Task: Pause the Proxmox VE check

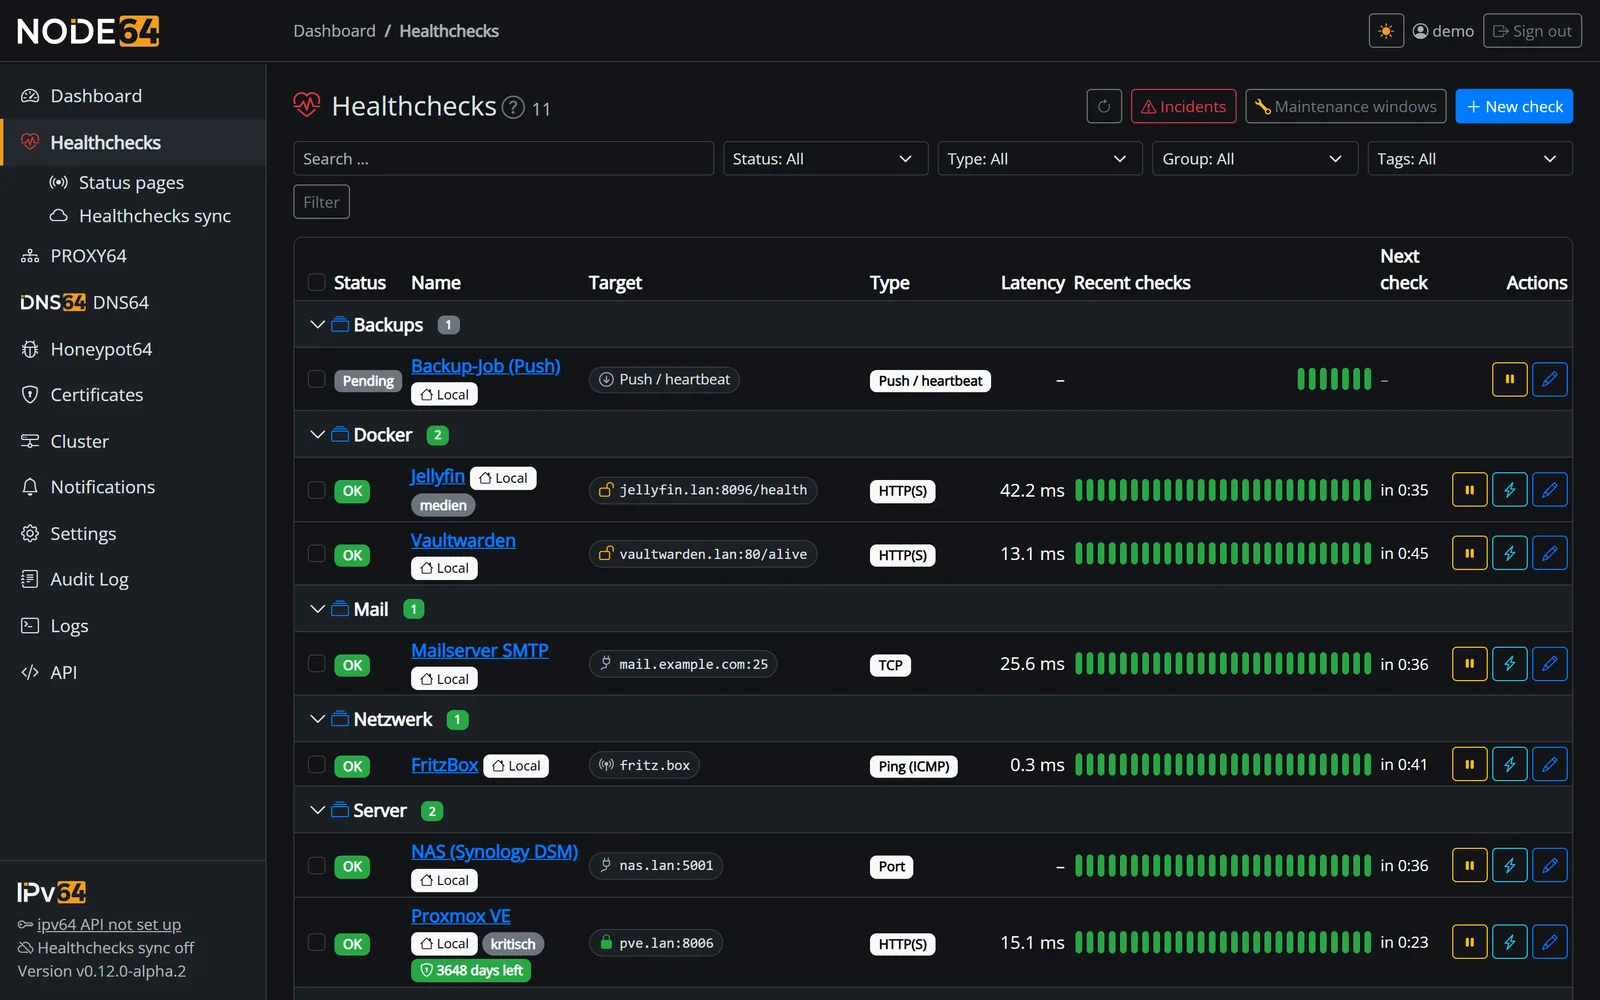Action: (1470, 942)
